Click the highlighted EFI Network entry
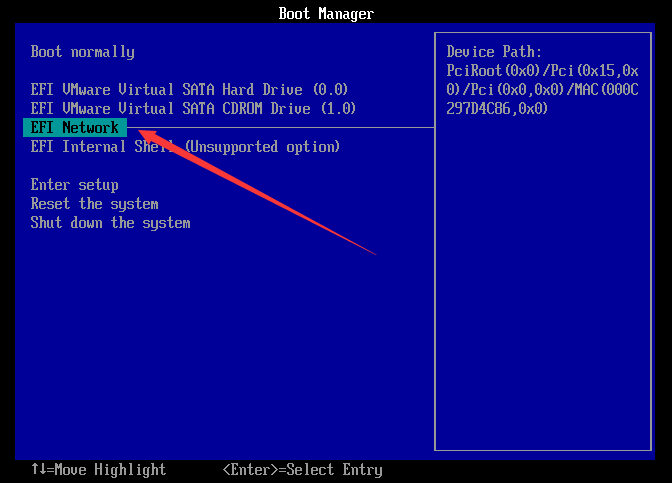Image resolution: width=672 pixels, height=483 pixels. [75, 127]
